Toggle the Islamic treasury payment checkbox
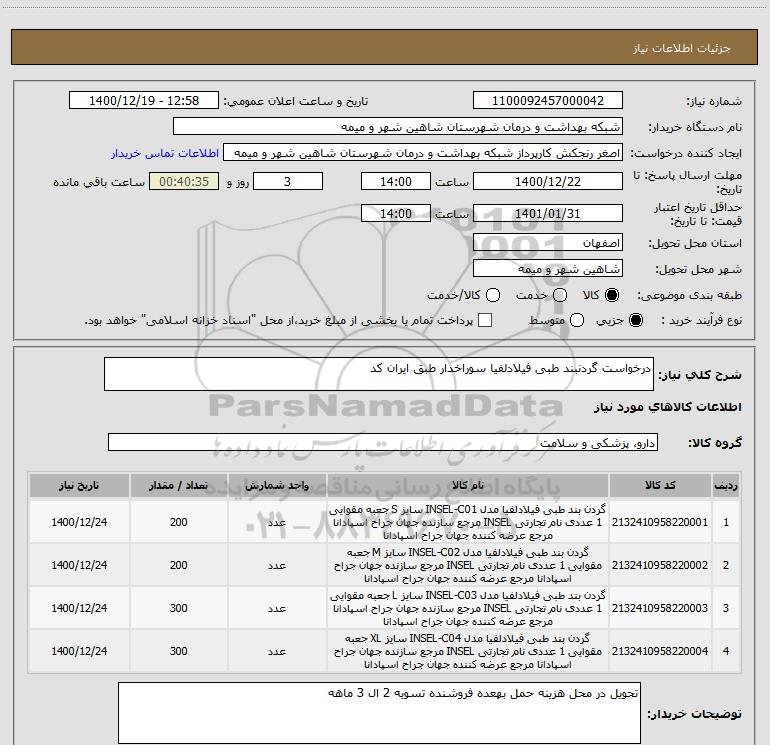Image resolution: width=770 pixels, height=745 pixels. click(x=485, y=320)
